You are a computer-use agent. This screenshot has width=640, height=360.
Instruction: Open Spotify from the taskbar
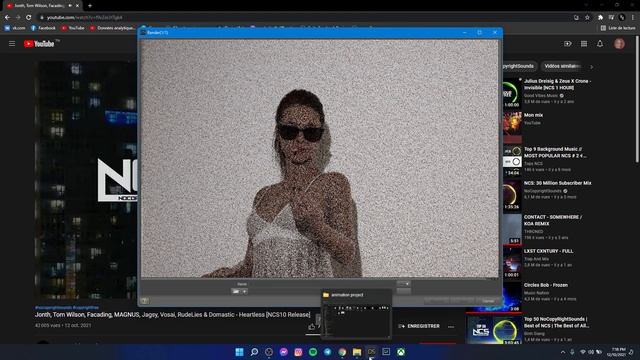point(313,352)
